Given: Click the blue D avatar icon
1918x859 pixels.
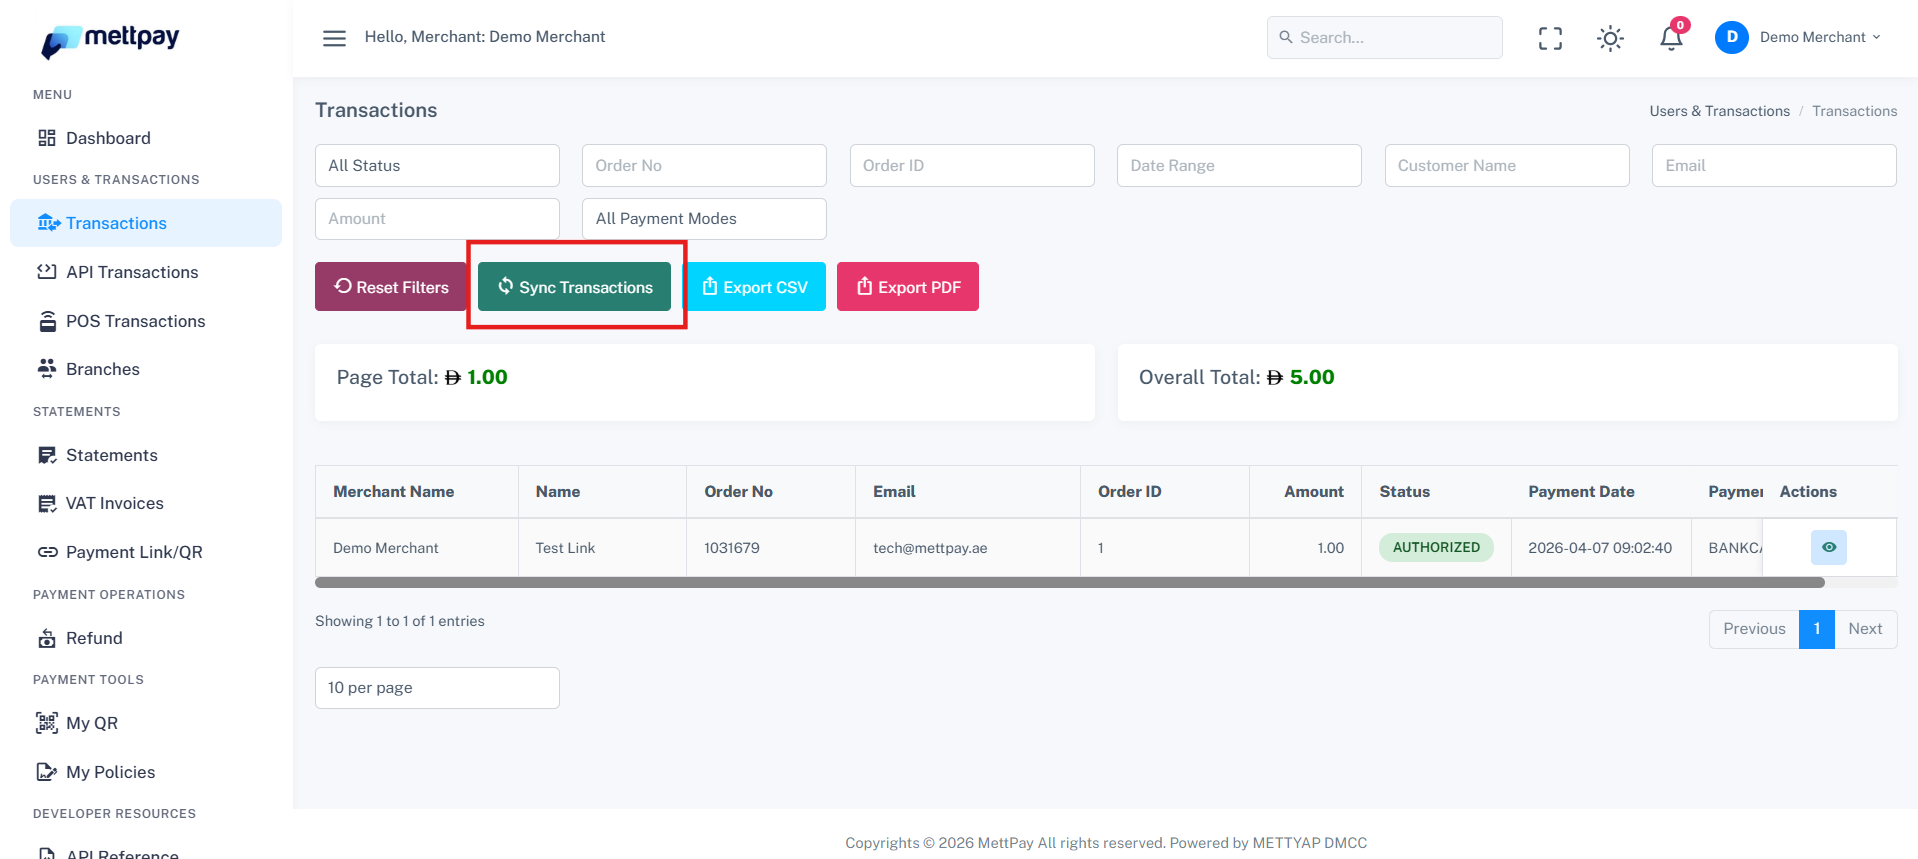Looking at the screenshot, I should [x=1731, y=37].
